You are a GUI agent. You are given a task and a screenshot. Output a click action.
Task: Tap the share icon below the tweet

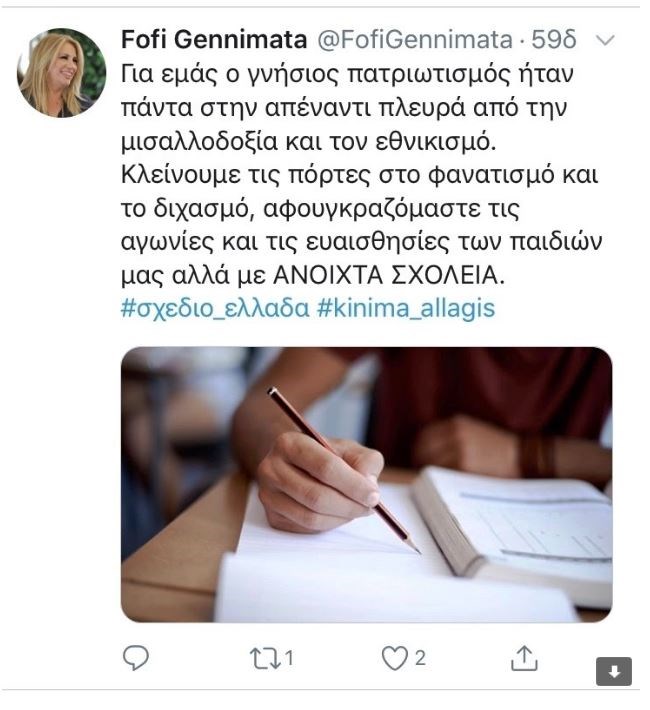(525, 657)
